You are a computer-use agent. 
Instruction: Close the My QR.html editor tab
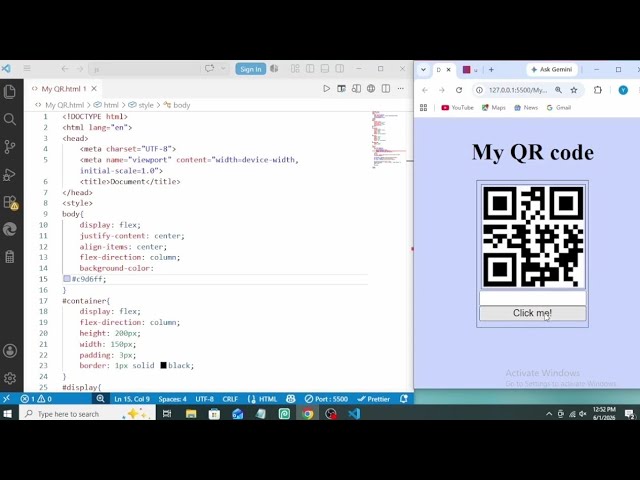click(x=94, y=89)
